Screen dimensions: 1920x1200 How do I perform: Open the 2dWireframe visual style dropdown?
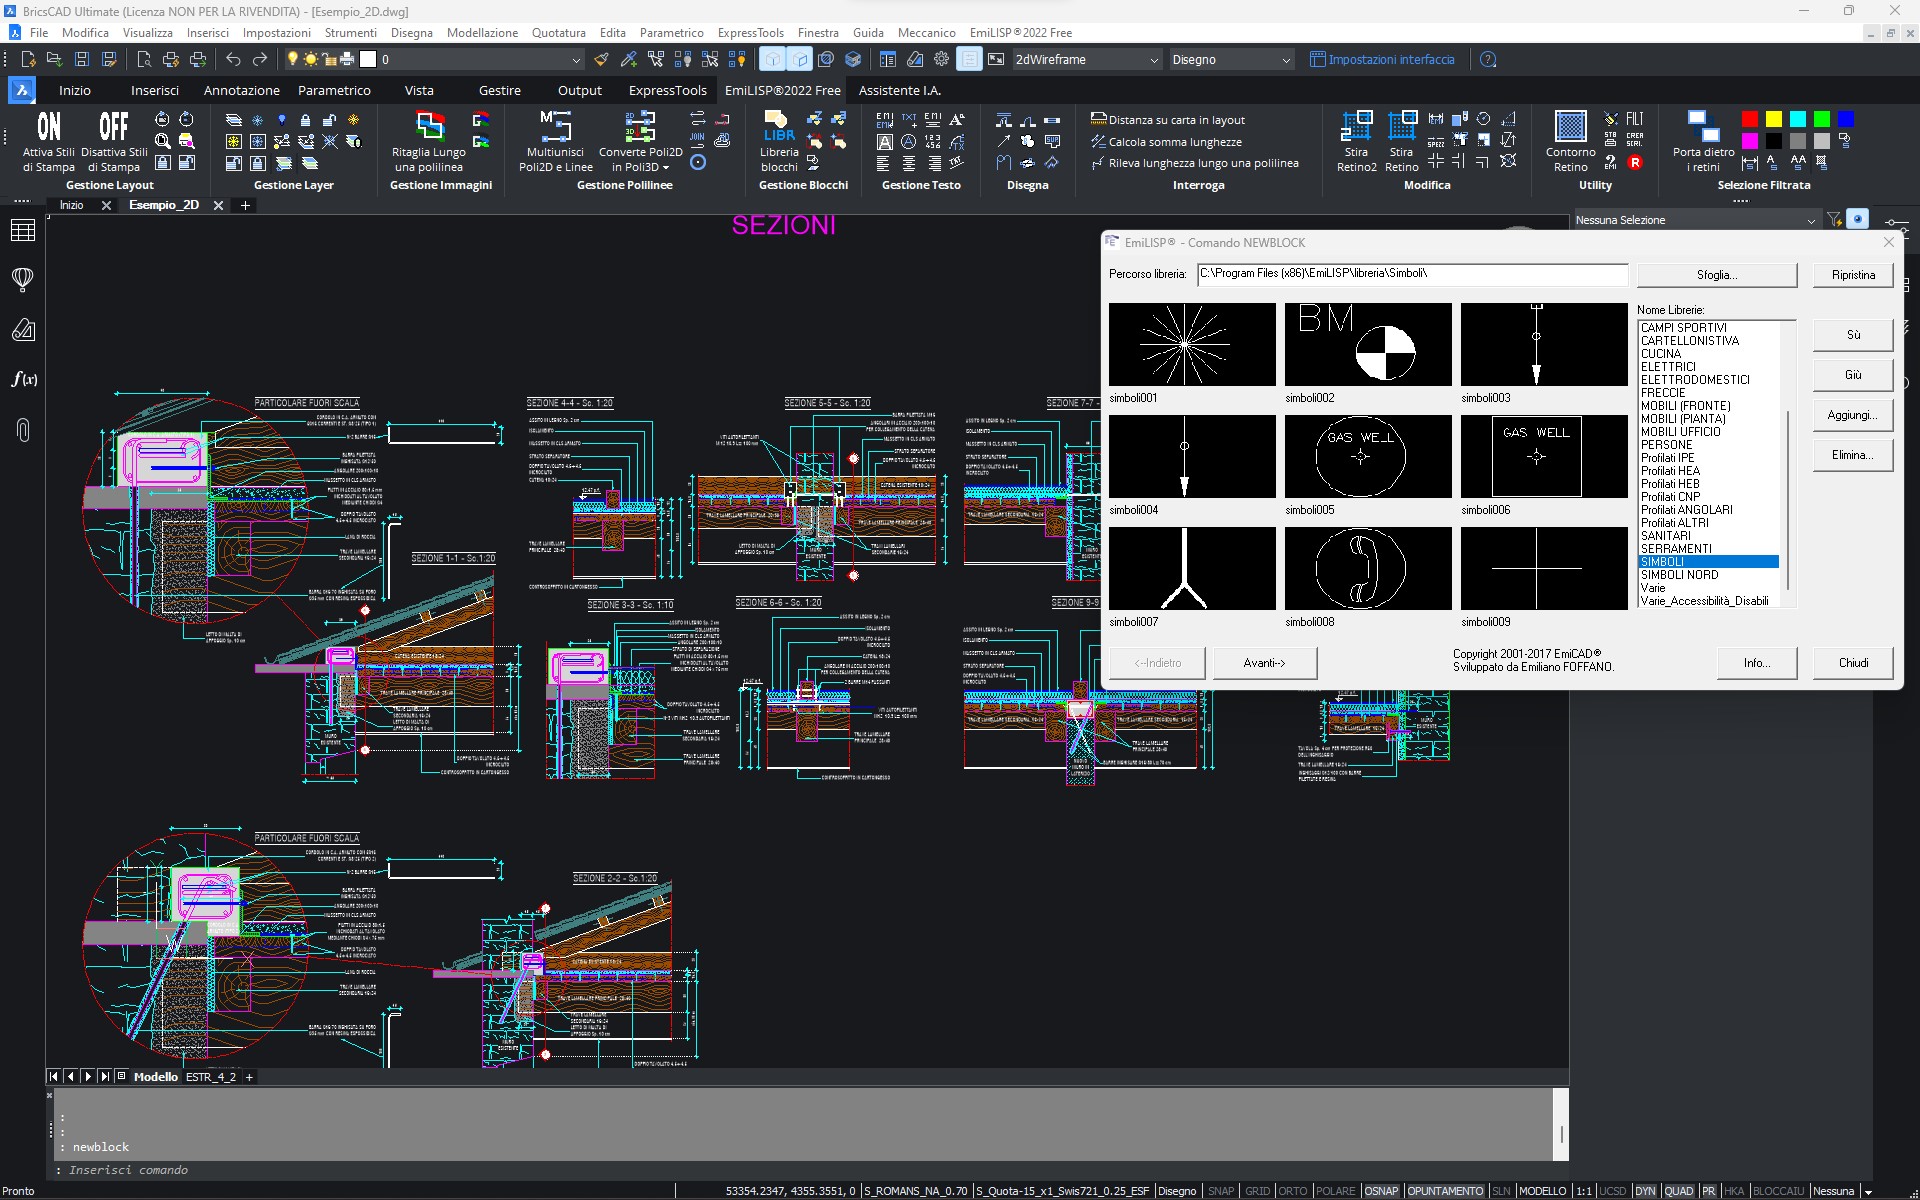pos(1153,60)
